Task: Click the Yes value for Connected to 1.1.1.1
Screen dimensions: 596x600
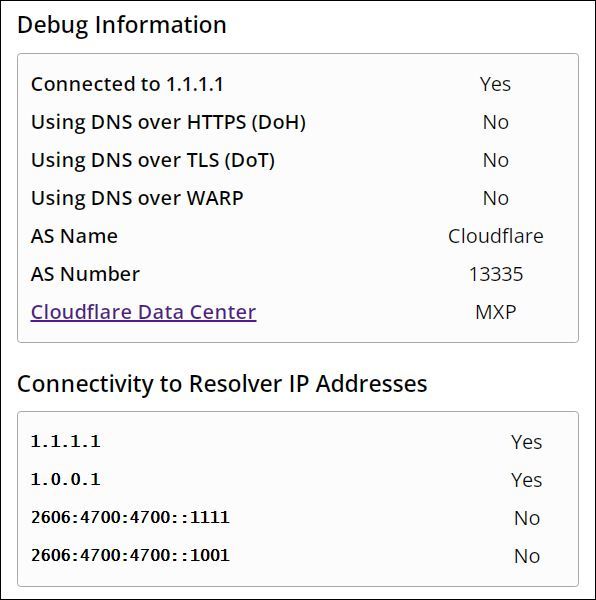Action: [495, 84]
